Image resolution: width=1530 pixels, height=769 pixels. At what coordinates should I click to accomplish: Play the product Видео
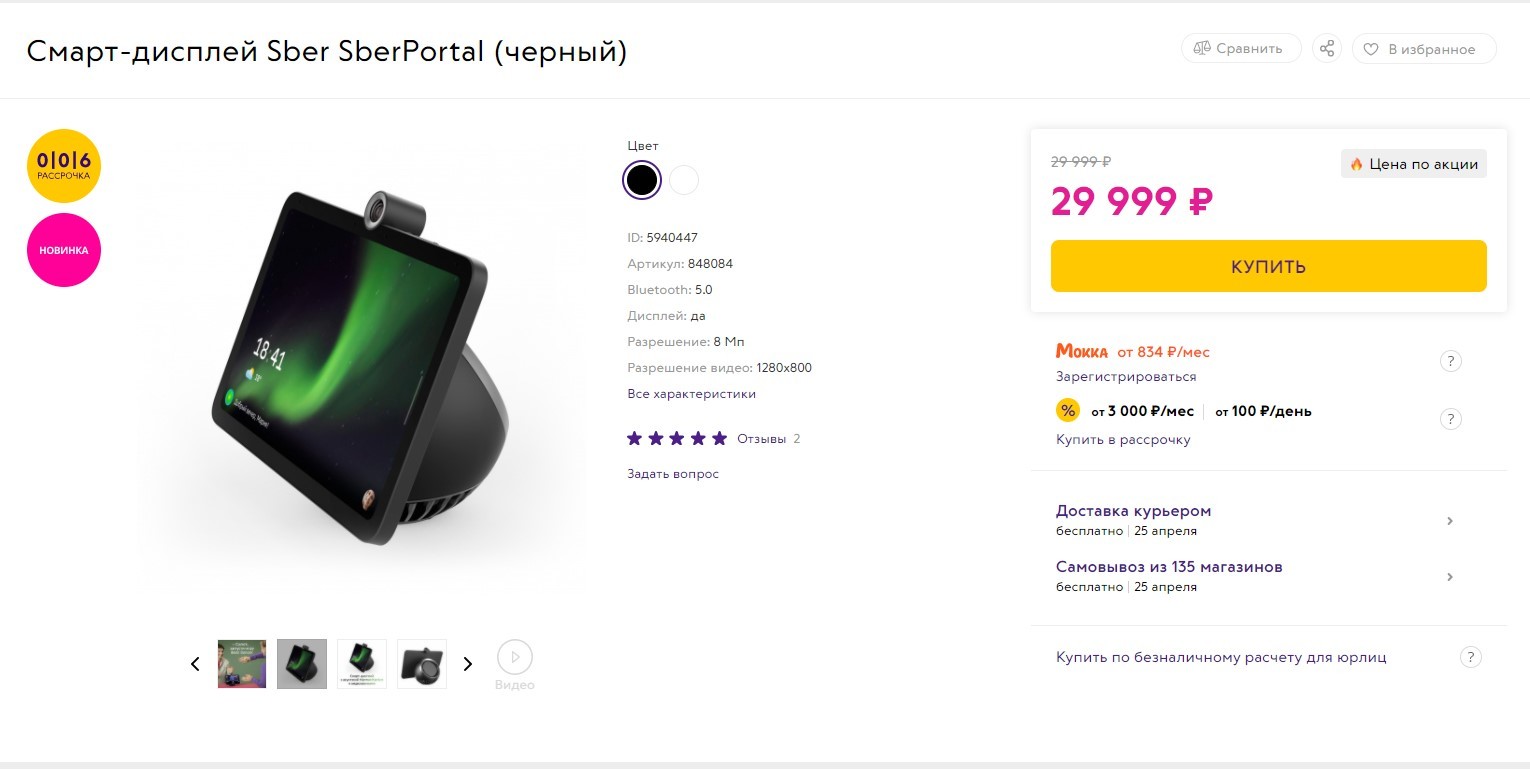coord(515,658)
